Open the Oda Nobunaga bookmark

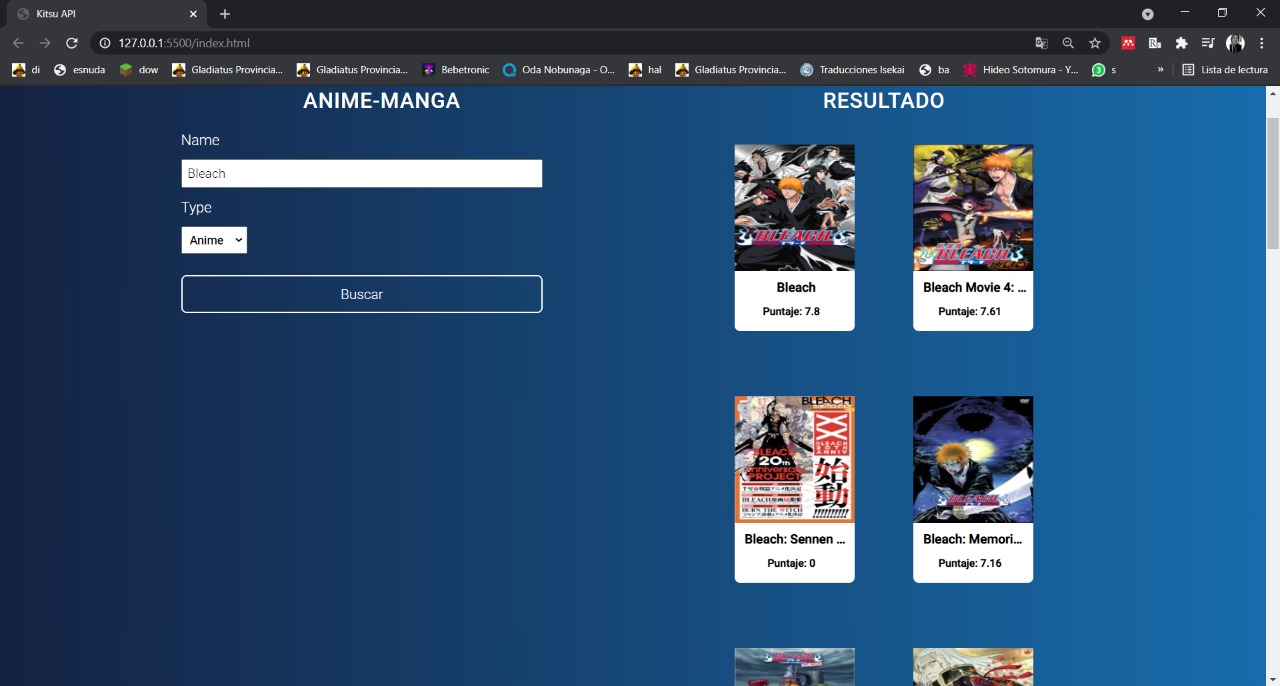[559, 70]
